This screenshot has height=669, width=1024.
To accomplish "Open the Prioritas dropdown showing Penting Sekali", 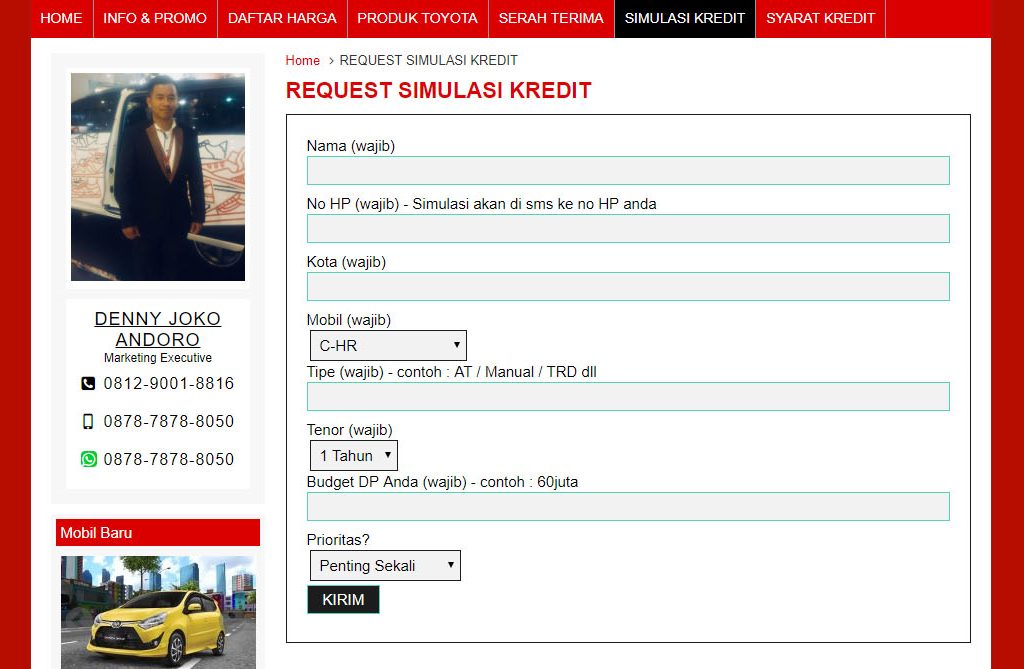I will (385, 566).
